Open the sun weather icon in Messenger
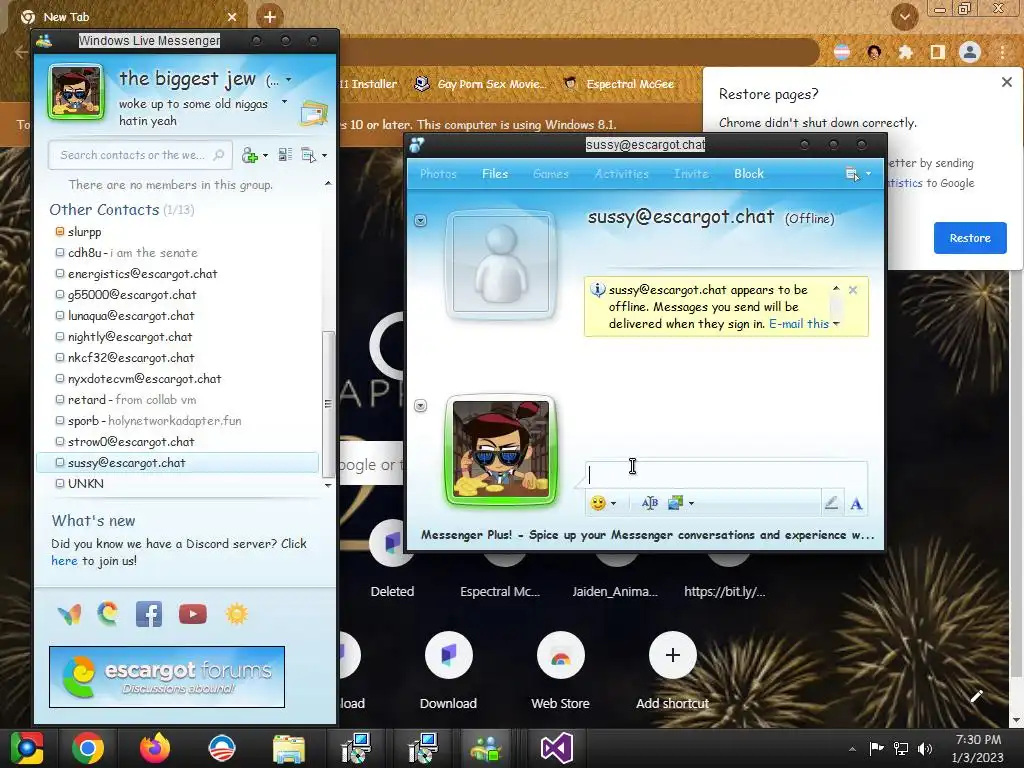 coord(236,614)
